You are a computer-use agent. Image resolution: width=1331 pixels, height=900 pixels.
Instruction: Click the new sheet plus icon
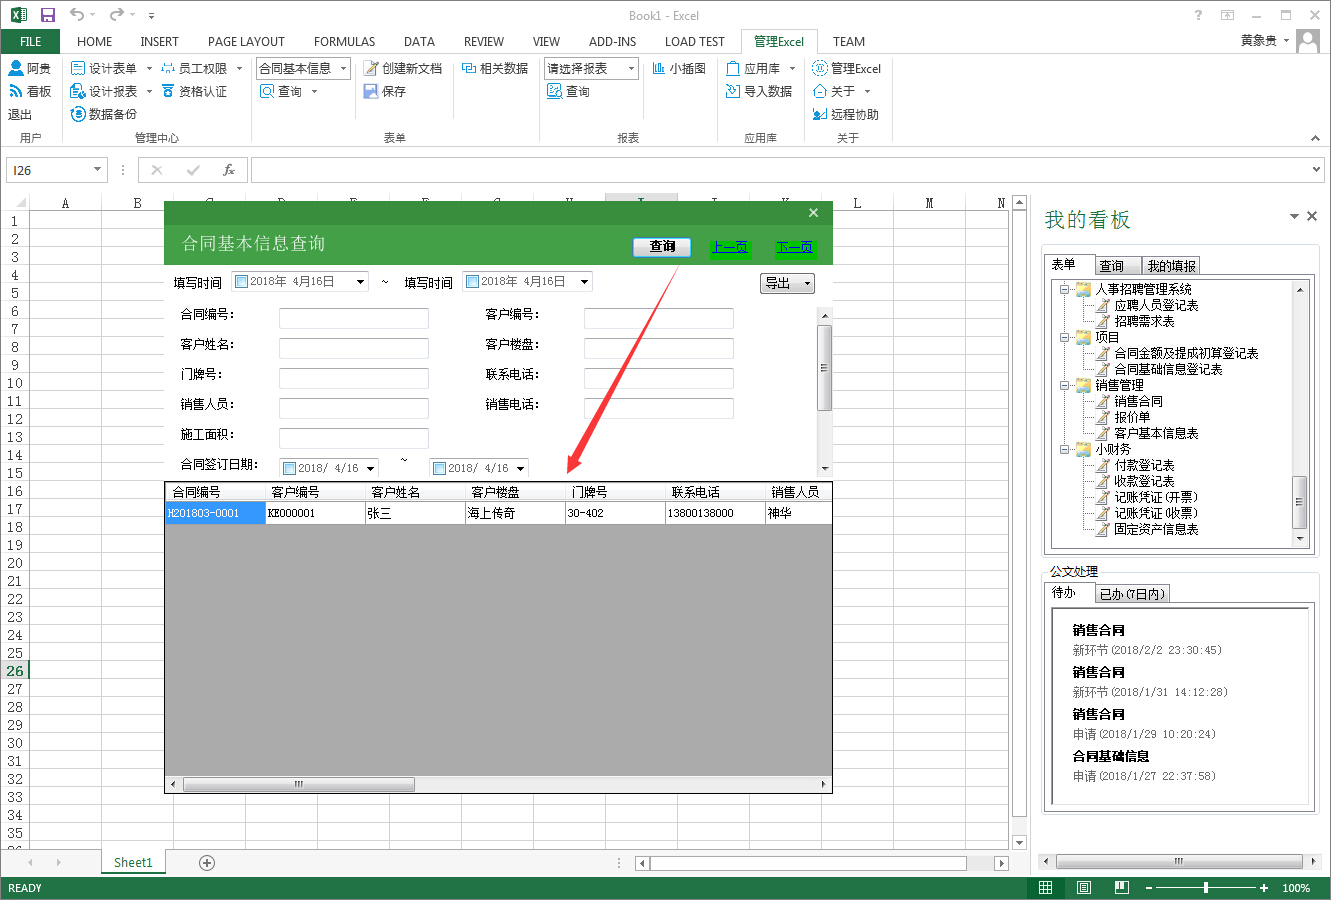click(x=207, y=863)
